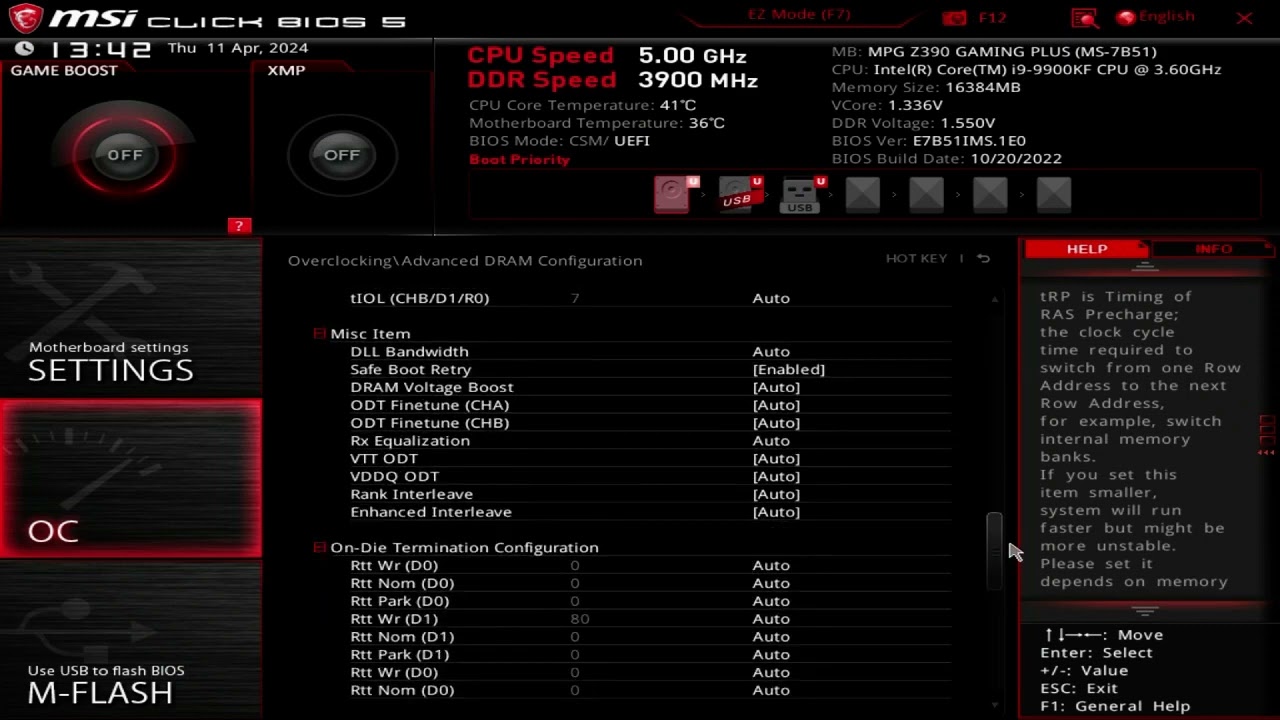
Task: Edit the Auto value for tIOL (CHB/D1/R0)
Action: tap(771, 298)
